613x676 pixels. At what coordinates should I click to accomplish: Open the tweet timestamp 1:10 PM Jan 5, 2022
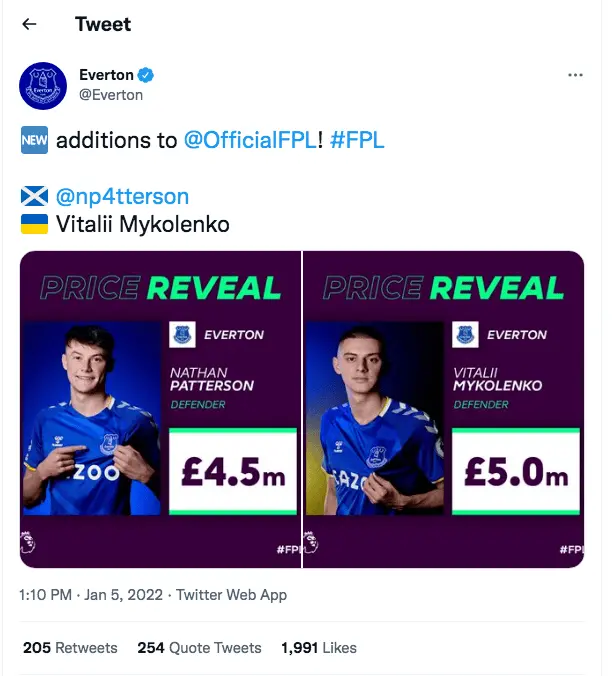(x=92, y=595)
